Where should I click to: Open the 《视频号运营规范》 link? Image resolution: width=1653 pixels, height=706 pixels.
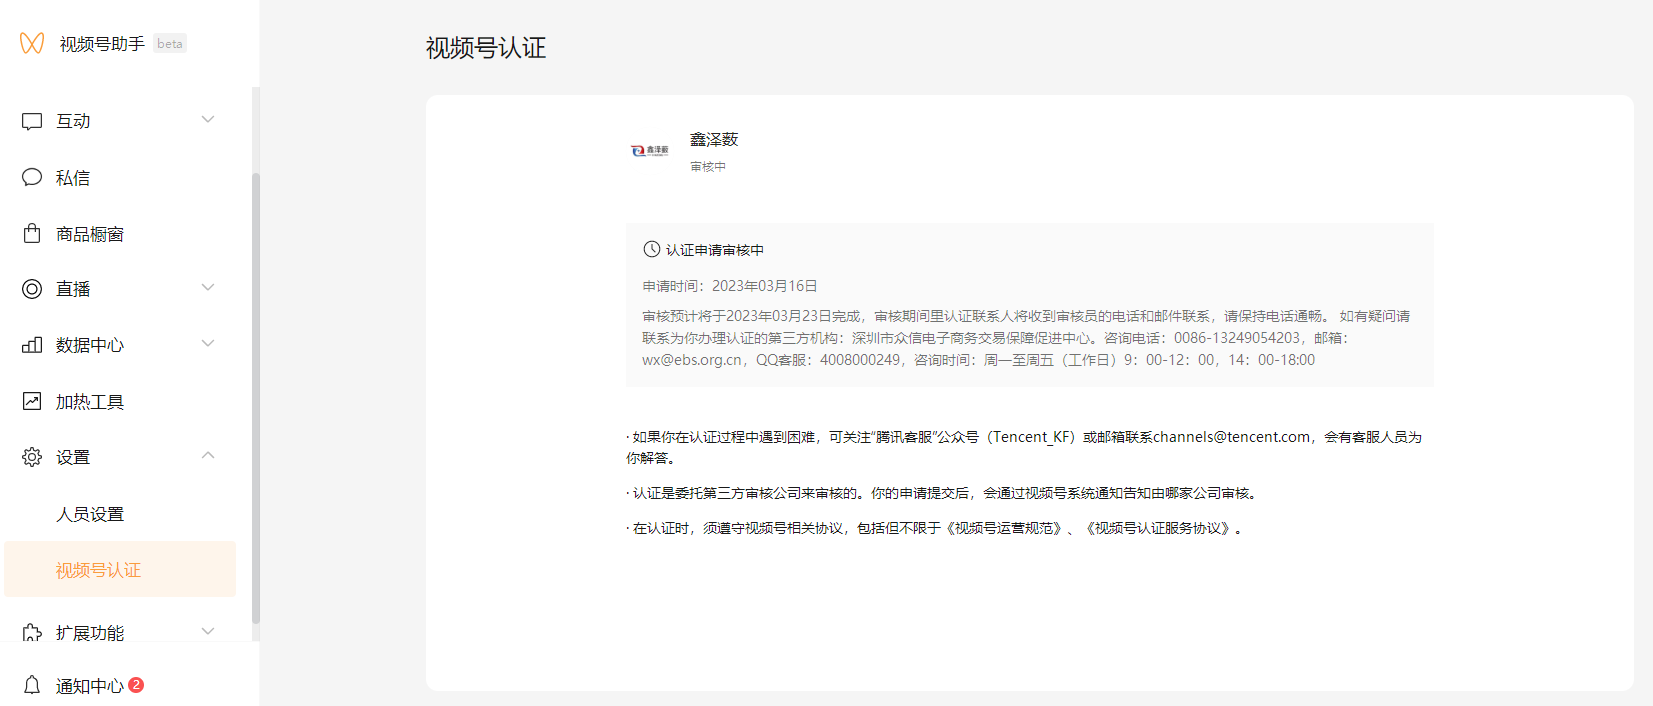(1003, 528)
